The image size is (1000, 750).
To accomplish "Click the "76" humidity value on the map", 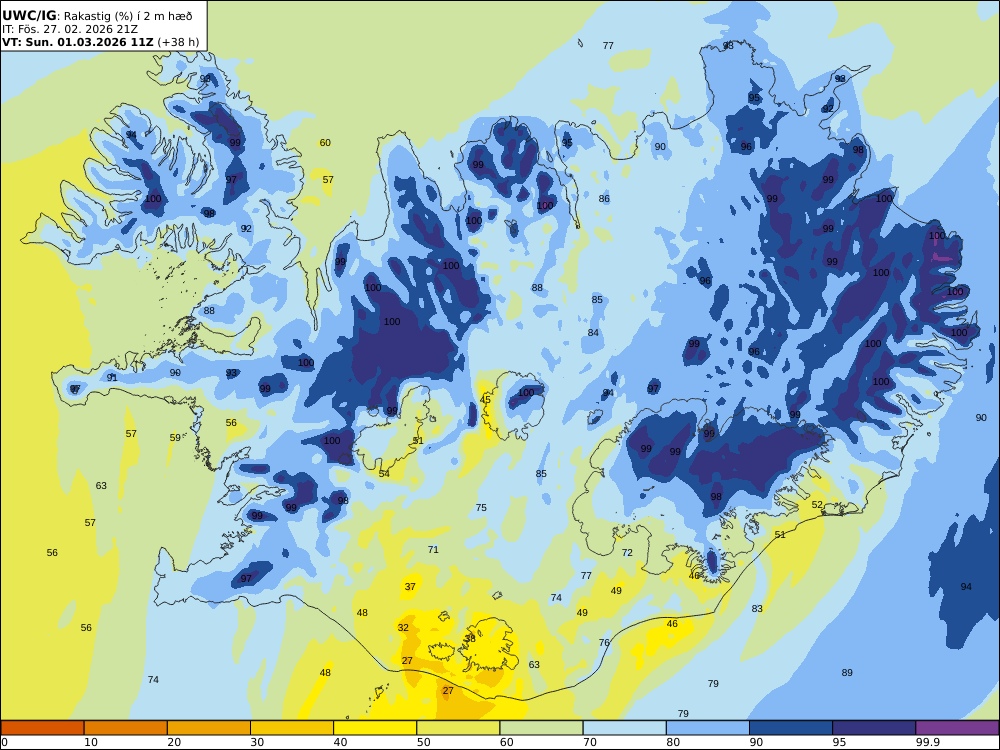I will click(x=604, y=642).
